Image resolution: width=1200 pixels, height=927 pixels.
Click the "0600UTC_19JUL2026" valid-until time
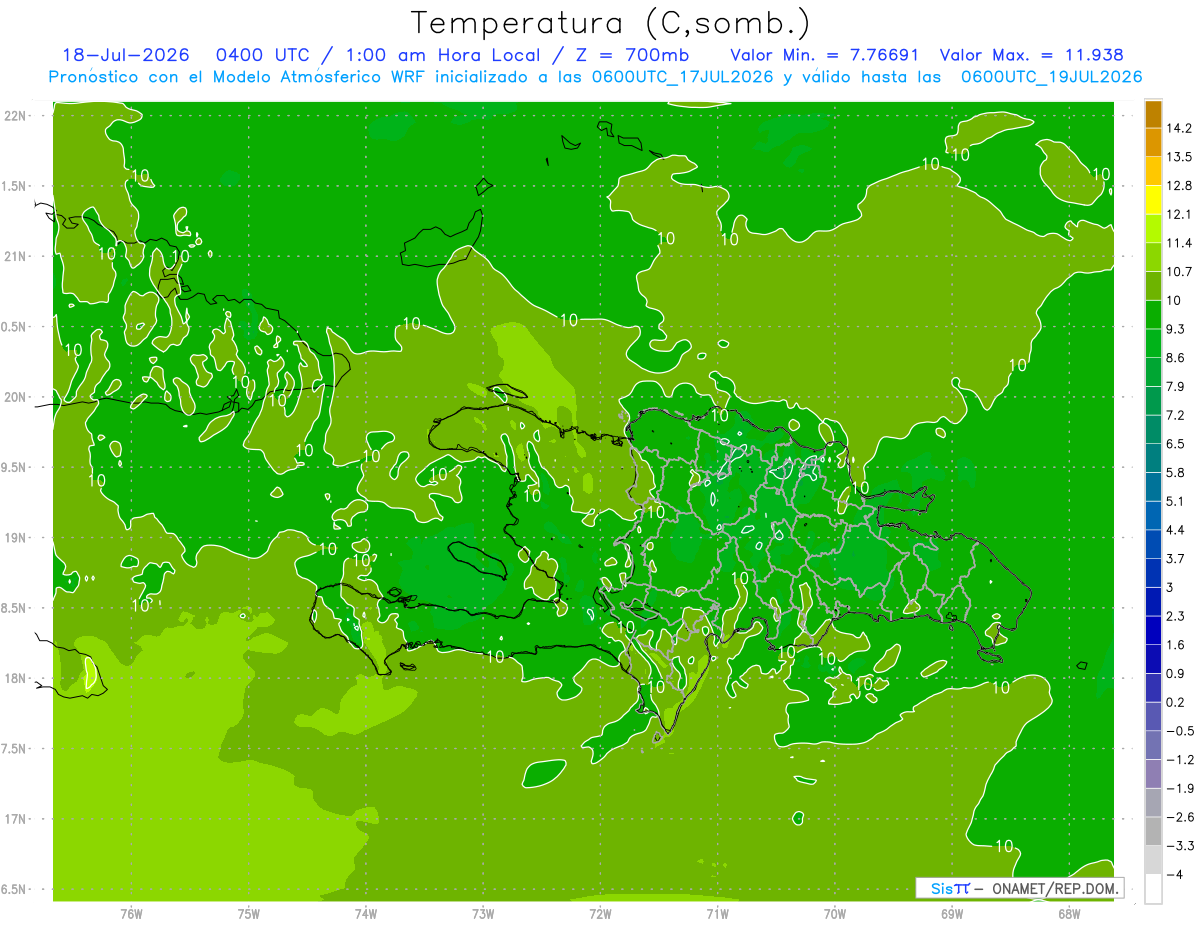click(1051, 77)
